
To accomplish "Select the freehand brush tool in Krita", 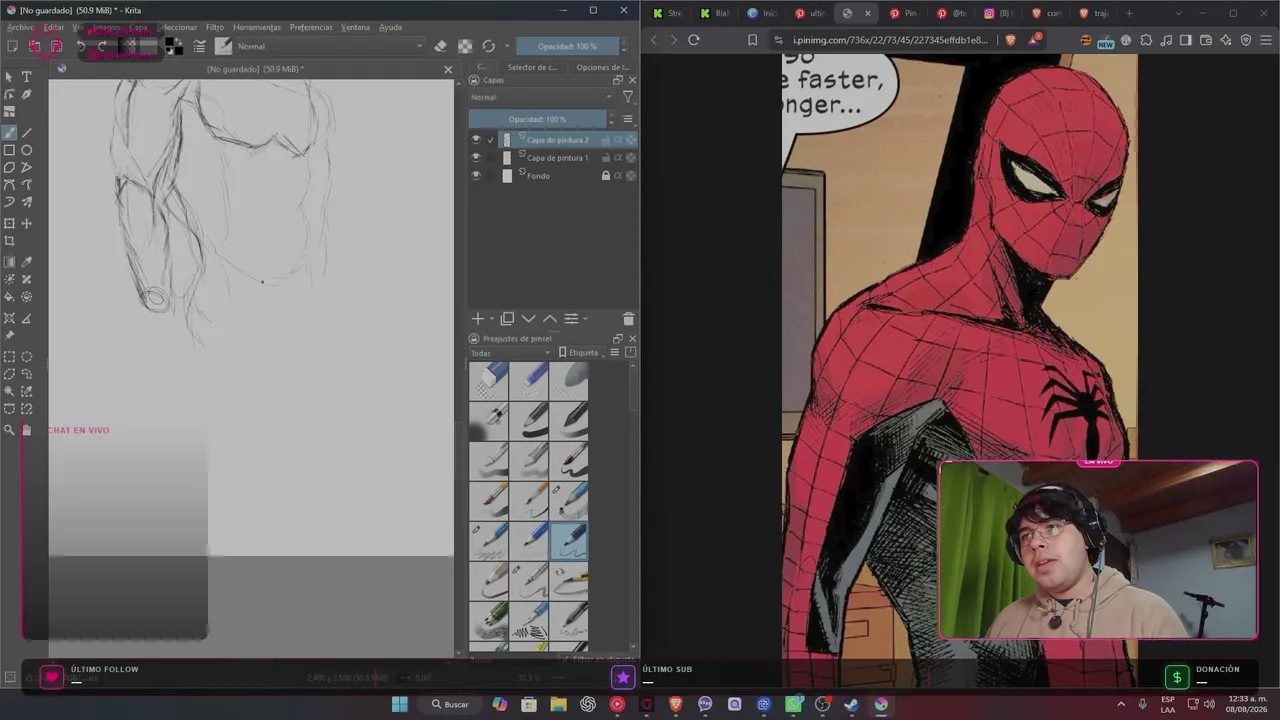I will pyautogui.click(x=9, y=132).
